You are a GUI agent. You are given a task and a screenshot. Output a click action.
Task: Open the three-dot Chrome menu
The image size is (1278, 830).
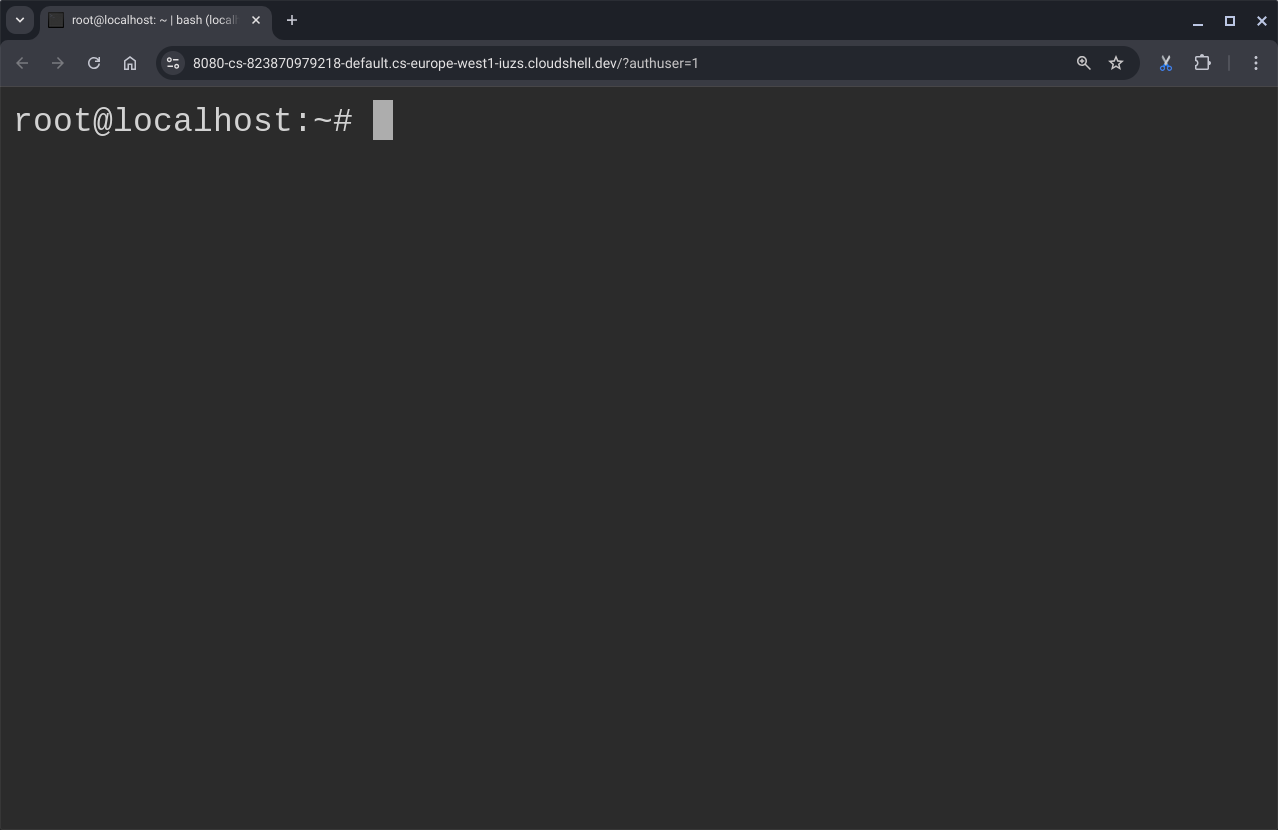point(1256,62)
